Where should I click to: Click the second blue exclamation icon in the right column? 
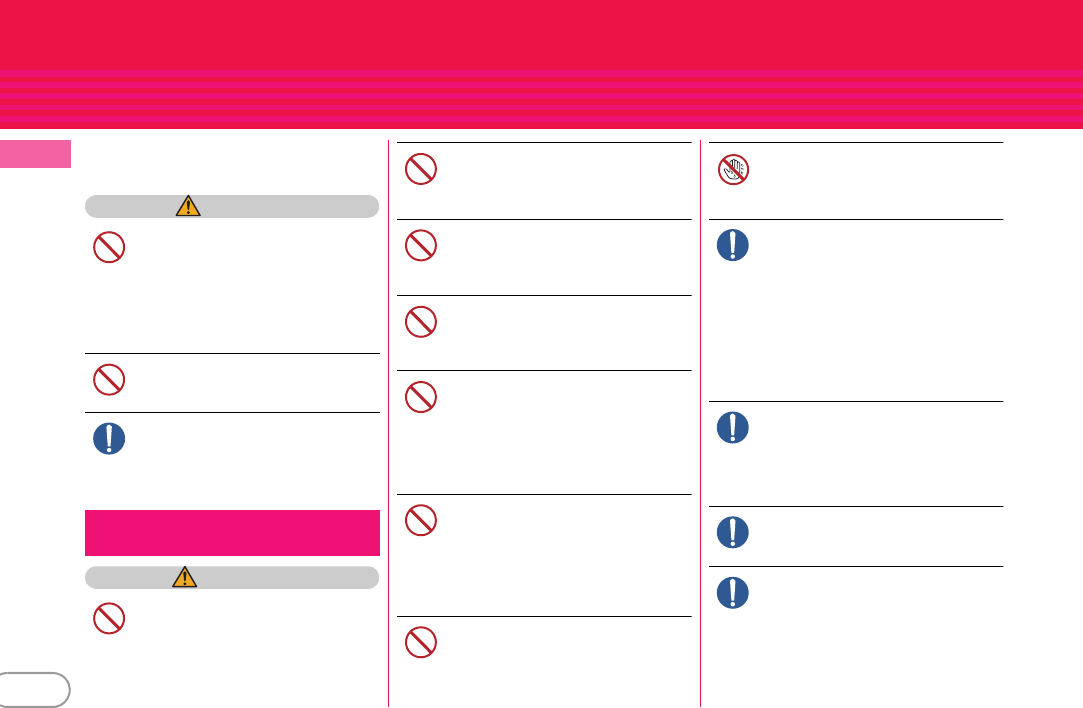coord(733,428)
